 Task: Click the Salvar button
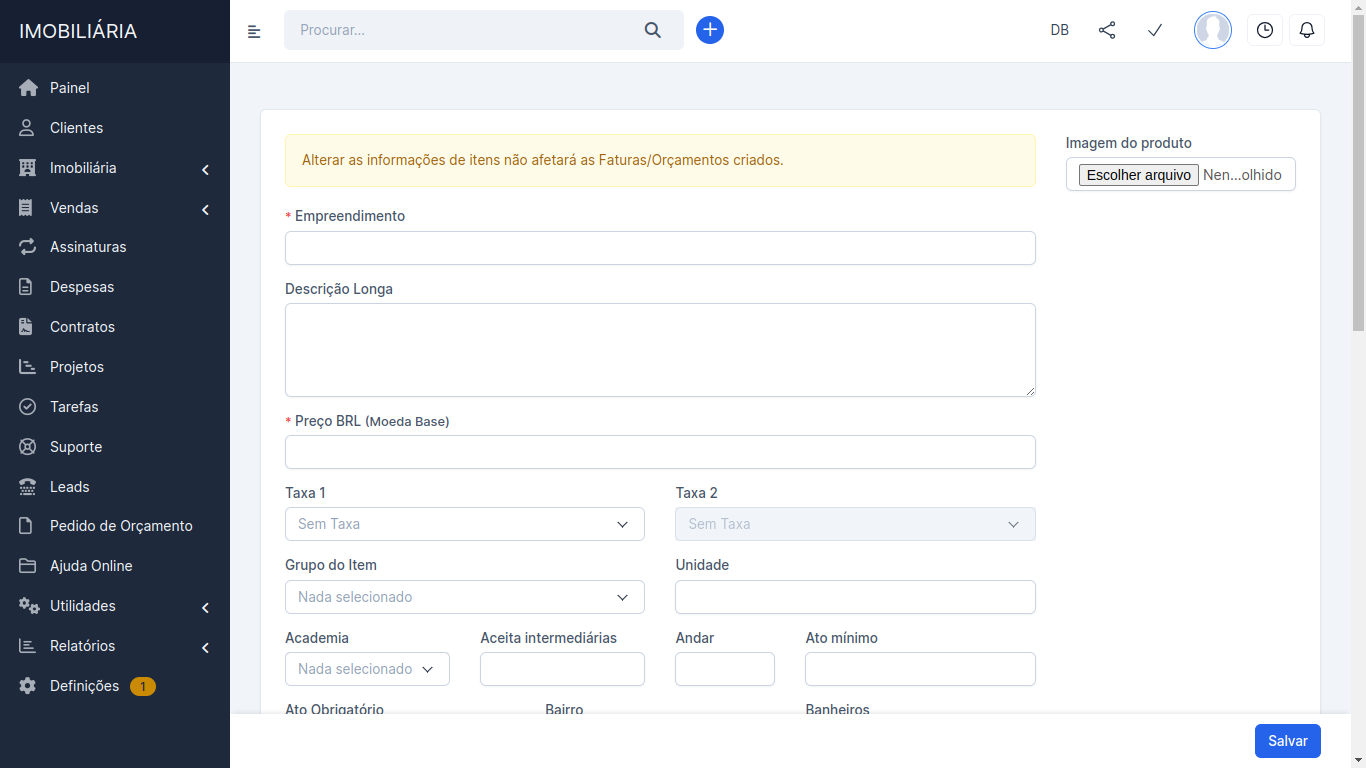click(1287, 741)
